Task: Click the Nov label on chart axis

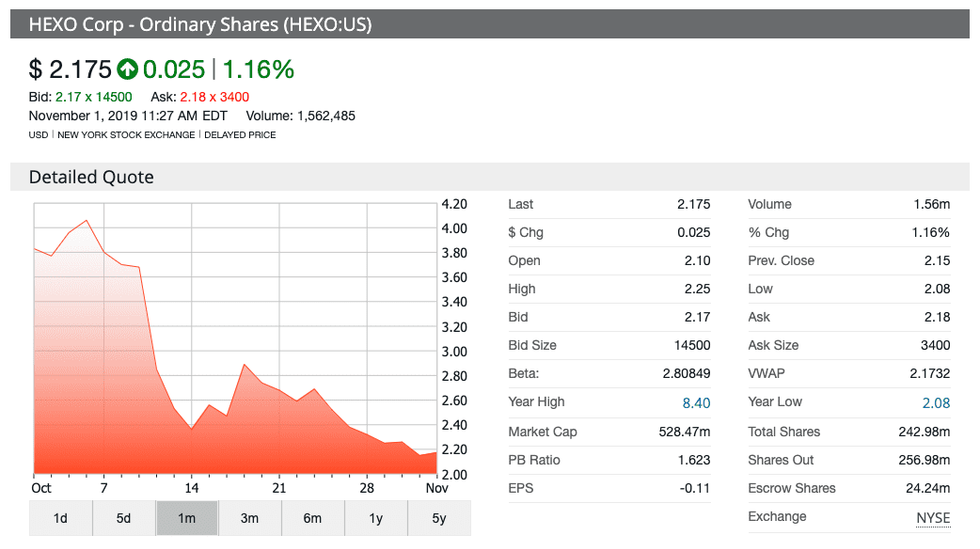Action: (435, 488)
